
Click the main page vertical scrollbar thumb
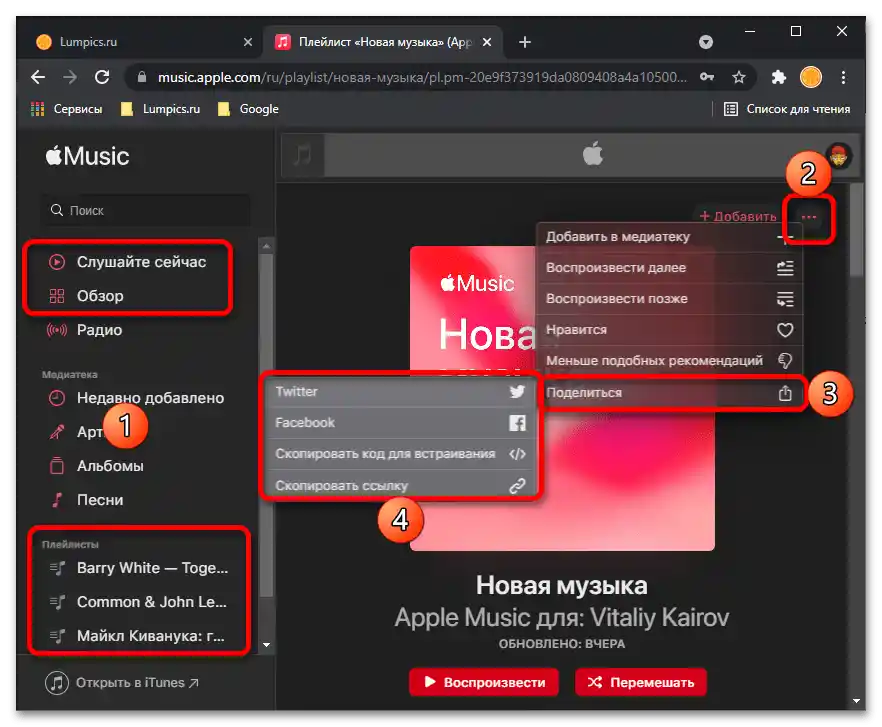(856, 230)
